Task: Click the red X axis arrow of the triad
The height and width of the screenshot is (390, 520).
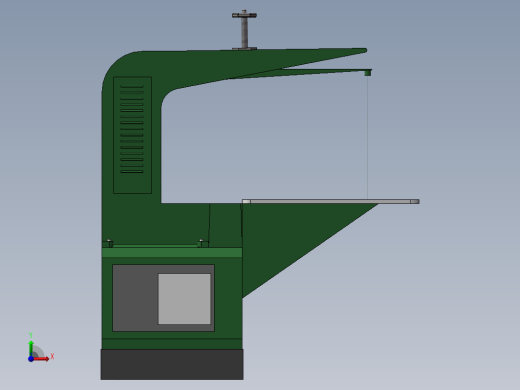Action: coord(41,359)
